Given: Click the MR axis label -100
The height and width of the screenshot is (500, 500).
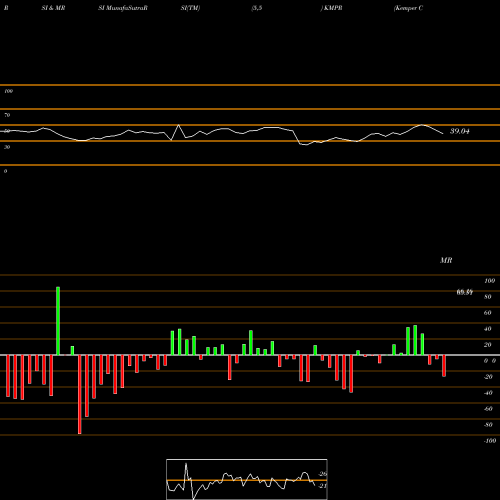Looking at the screenshot, I should [x=490, y=441].
